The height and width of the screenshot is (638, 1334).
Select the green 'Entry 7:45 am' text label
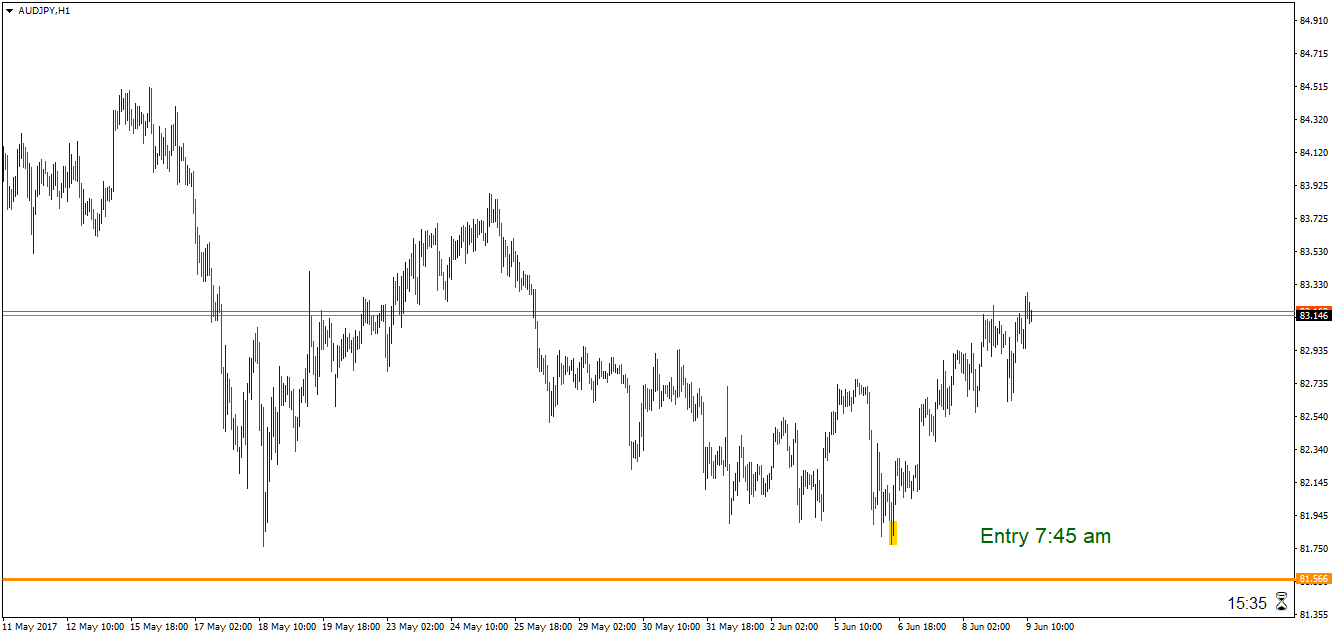coord(1045,536)
